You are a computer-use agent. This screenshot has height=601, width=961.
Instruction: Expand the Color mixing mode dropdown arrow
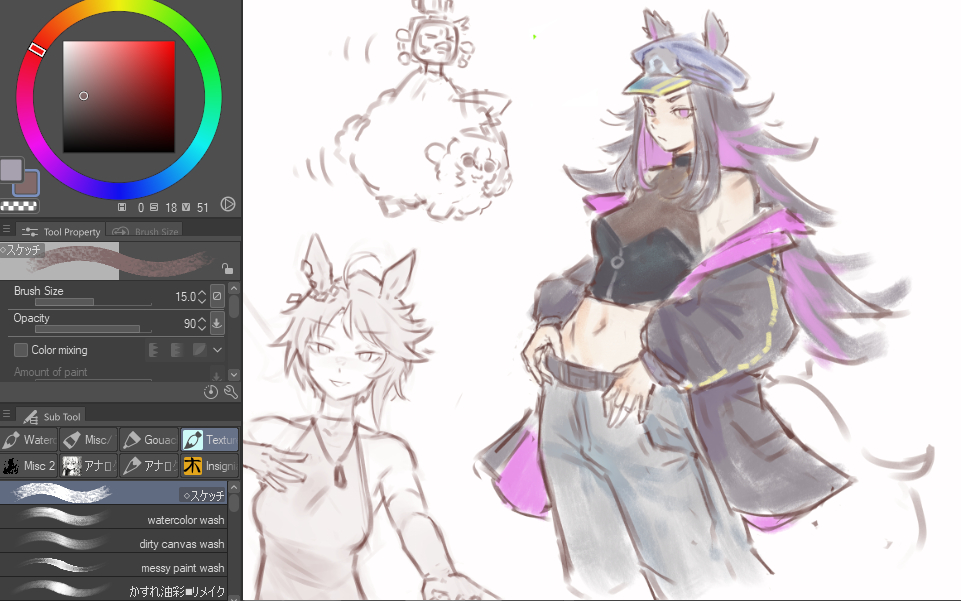pyautogui.click(x=218, y=350)
